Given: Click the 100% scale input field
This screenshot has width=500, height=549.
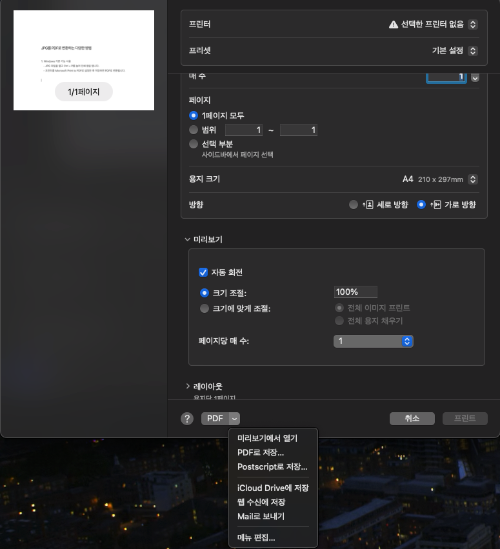Looking at the screenshot, I should 355,292.
